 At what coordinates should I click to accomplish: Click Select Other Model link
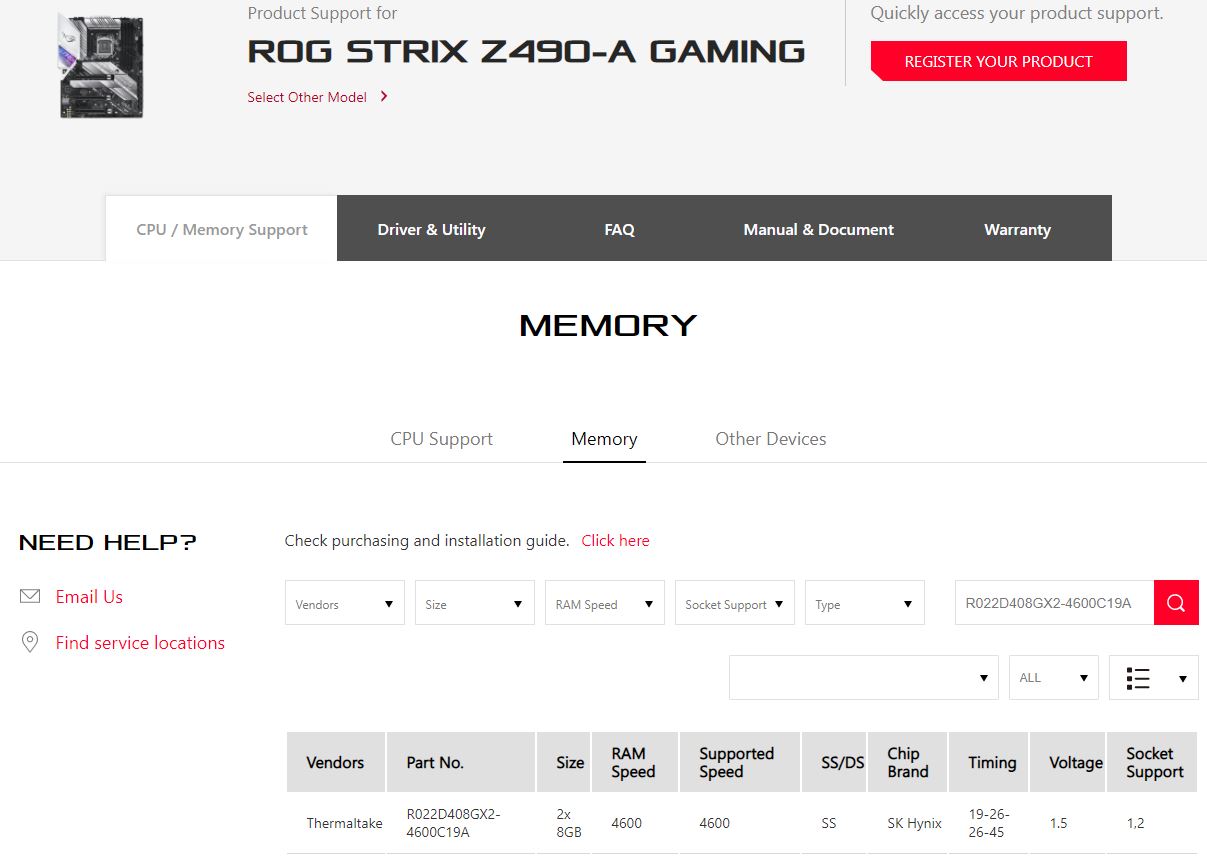(307, 97)
